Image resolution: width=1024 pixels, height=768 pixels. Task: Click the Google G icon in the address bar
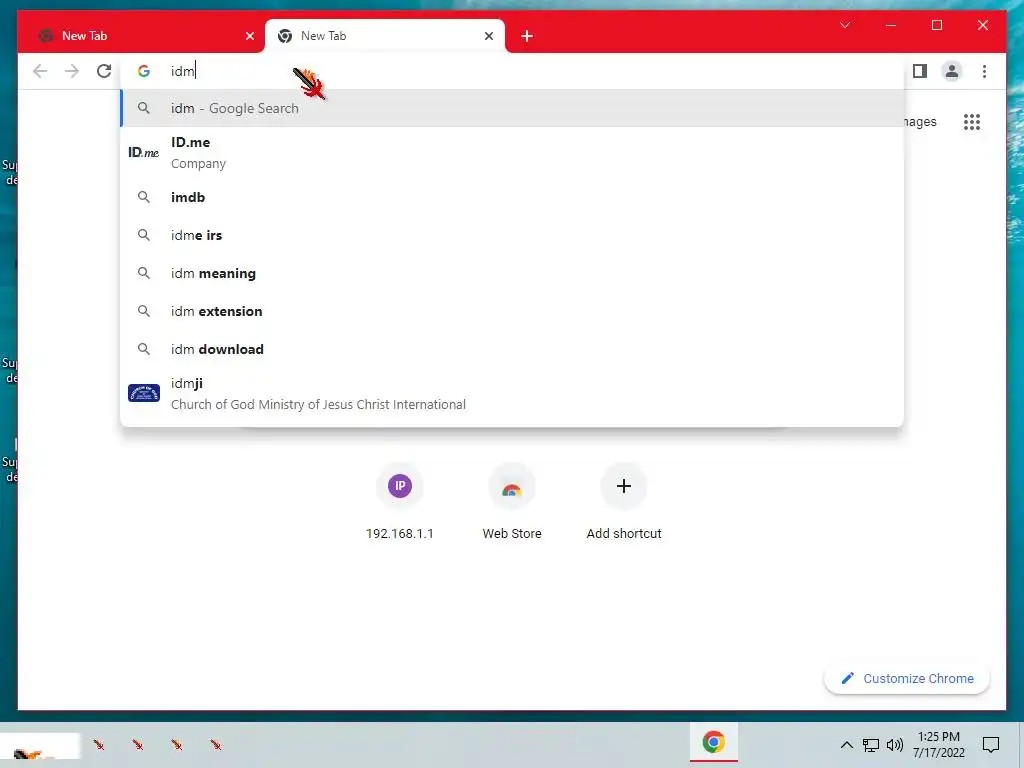pos(144,71)
